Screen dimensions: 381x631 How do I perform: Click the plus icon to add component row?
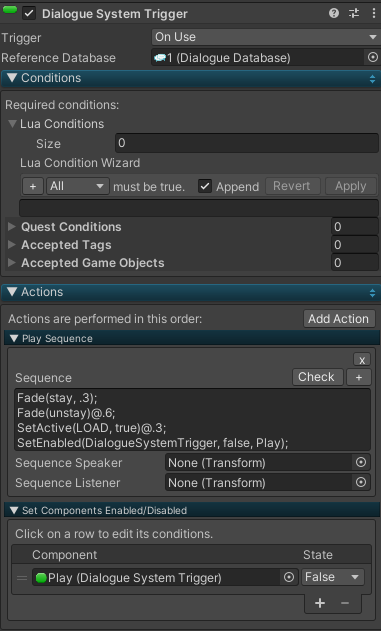320,603
